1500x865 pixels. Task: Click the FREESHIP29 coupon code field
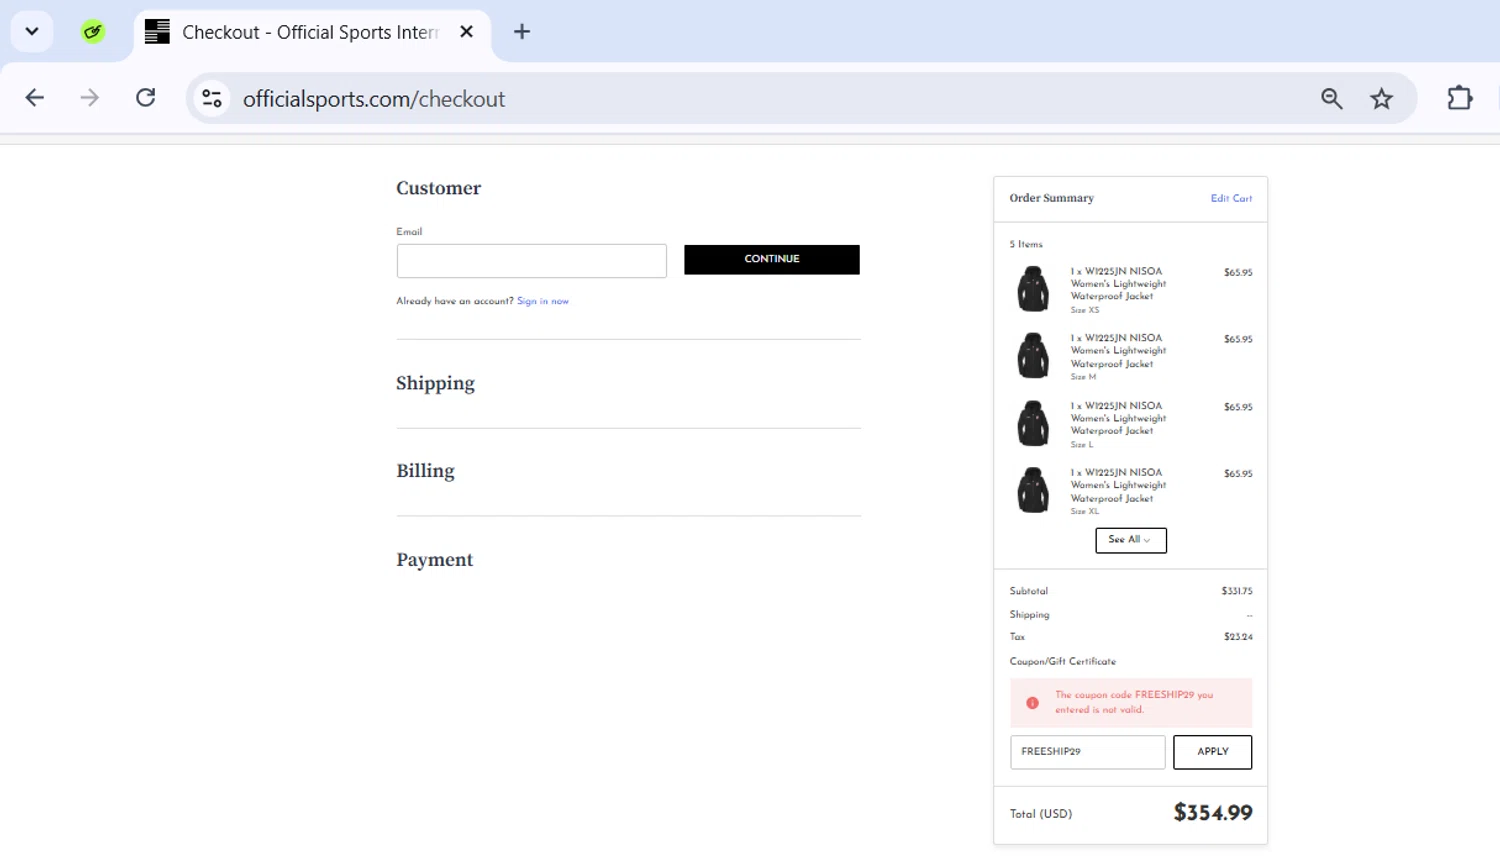tap(1087, 752)
